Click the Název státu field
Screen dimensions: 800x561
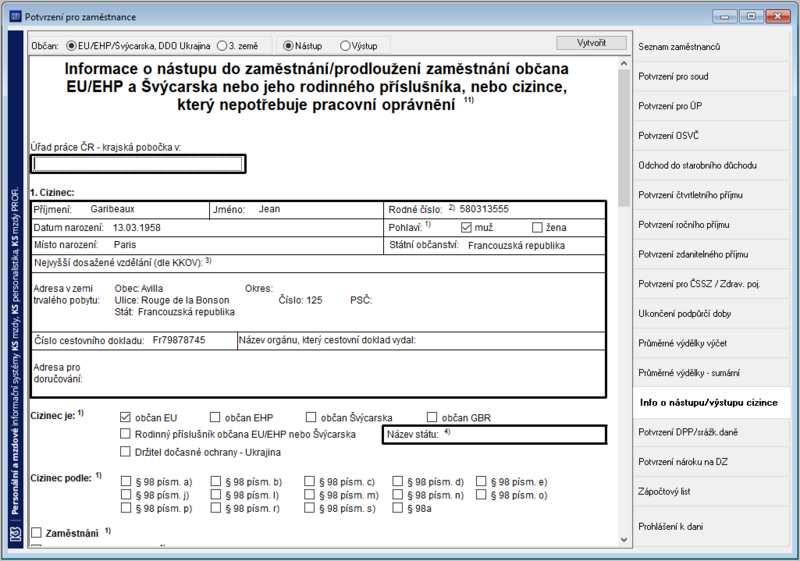click(x=494, y=435)
